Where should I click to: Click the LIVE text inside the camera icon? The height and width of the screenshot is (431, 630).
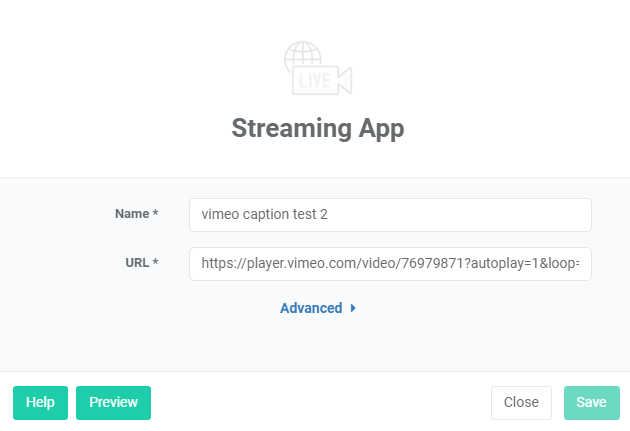point(314,81)
